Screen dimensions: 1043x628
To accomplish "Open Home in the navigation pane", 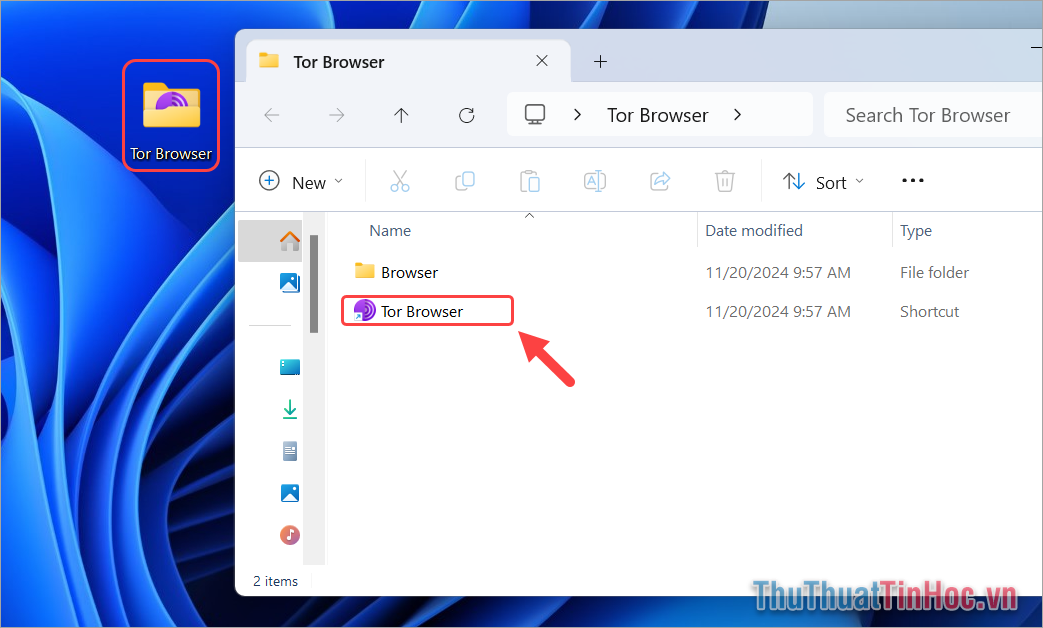I will [x=289, y=241].
